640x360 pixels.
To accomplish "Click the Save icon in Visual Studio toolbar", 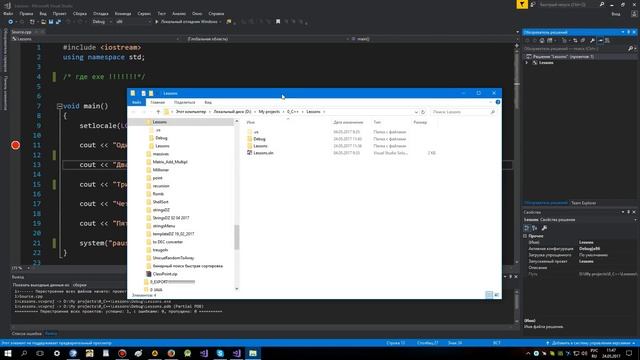I will pos(51,22).
